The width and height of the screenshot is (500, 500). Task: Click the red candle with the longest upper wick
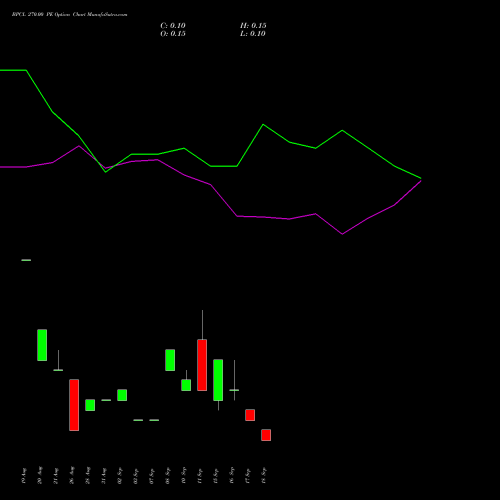point(202,365)
